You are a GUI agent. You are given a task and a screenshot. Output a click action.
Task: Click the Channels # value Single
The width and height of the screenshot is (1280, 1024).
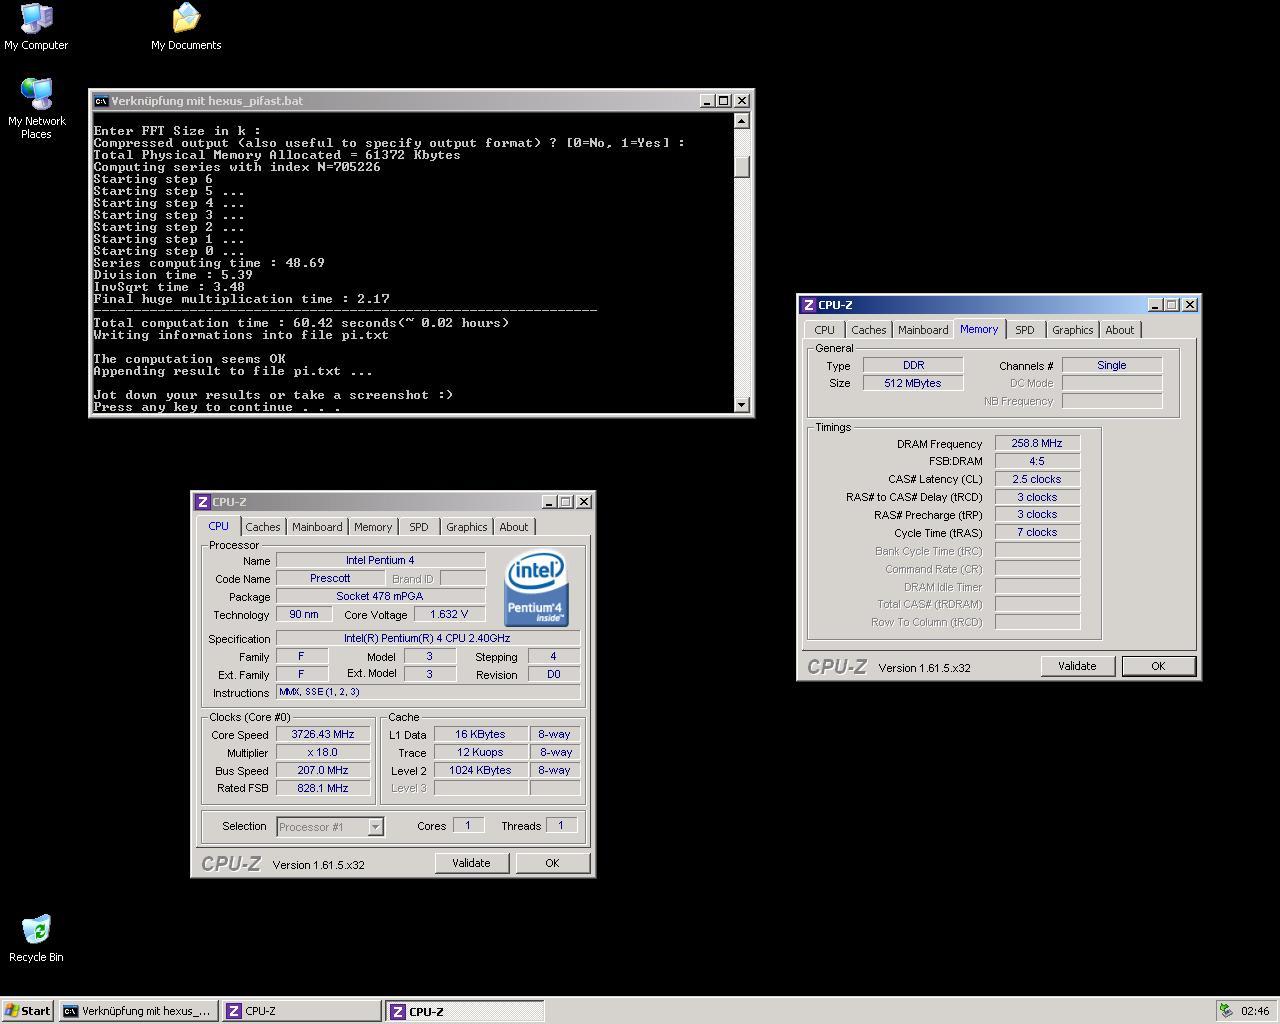pos(1112,365)
